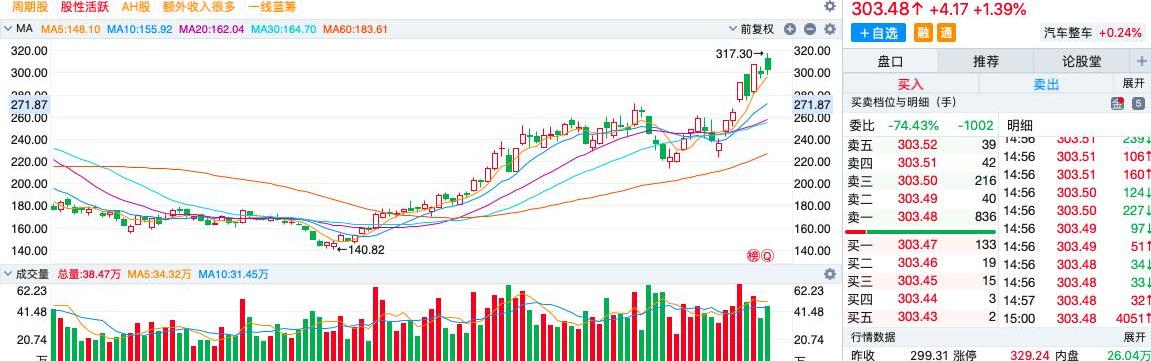Open the 前复权 adjustment dropdown
The image size is (1151, 361).
[x=751, y=29]
